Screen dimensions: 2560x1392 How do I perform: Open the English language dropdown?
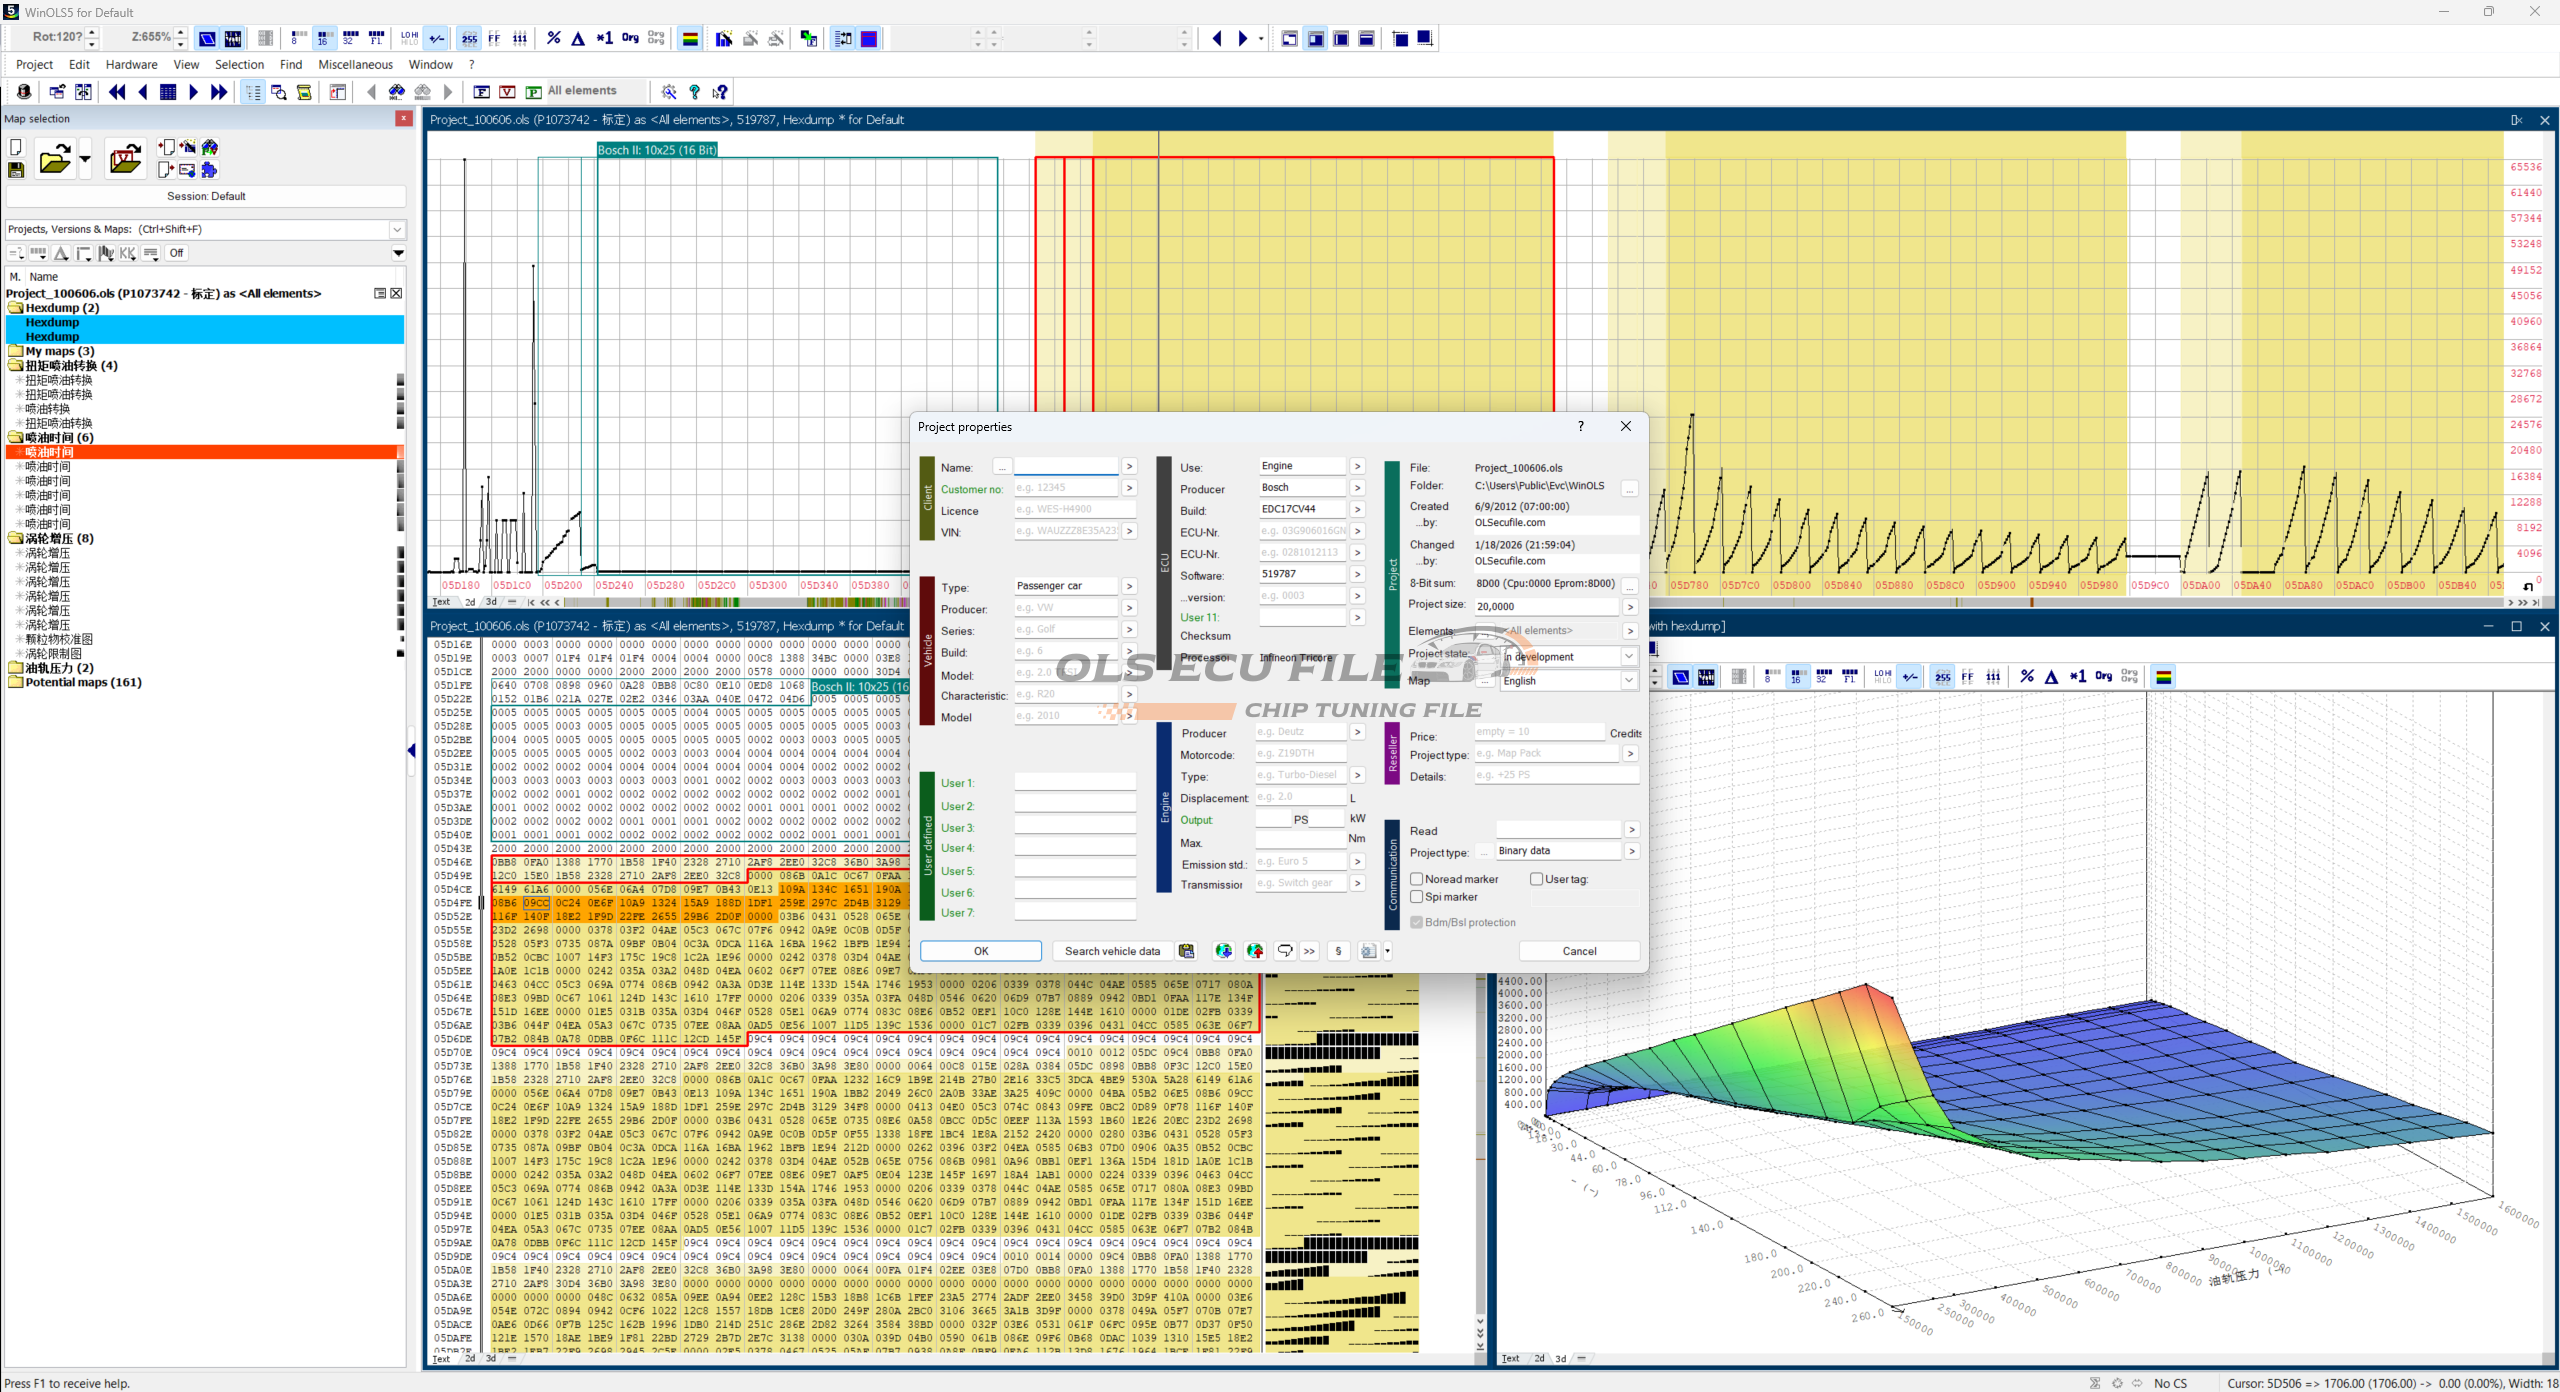click(1629, 681)
